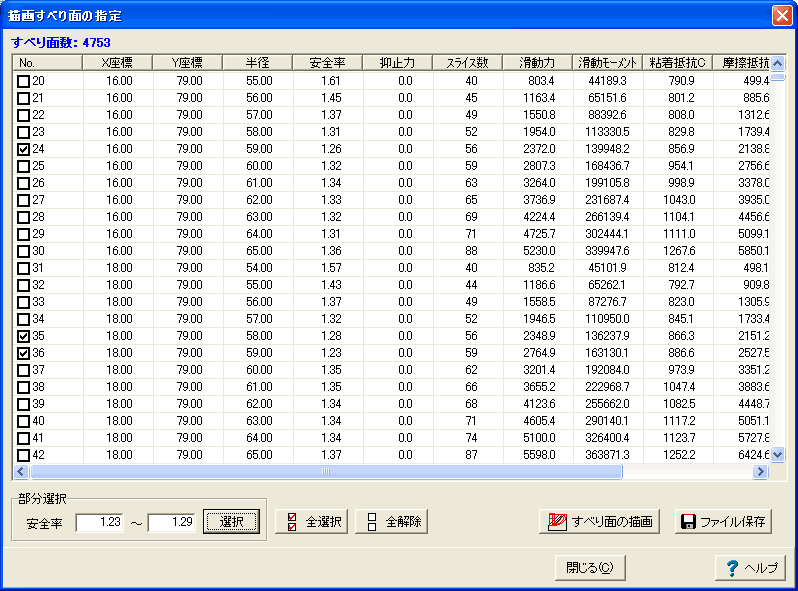Viewport: 798px width, 591px height.
Task: Focus the maximum safety factor field 1.29
Action: tap(172, 522)
